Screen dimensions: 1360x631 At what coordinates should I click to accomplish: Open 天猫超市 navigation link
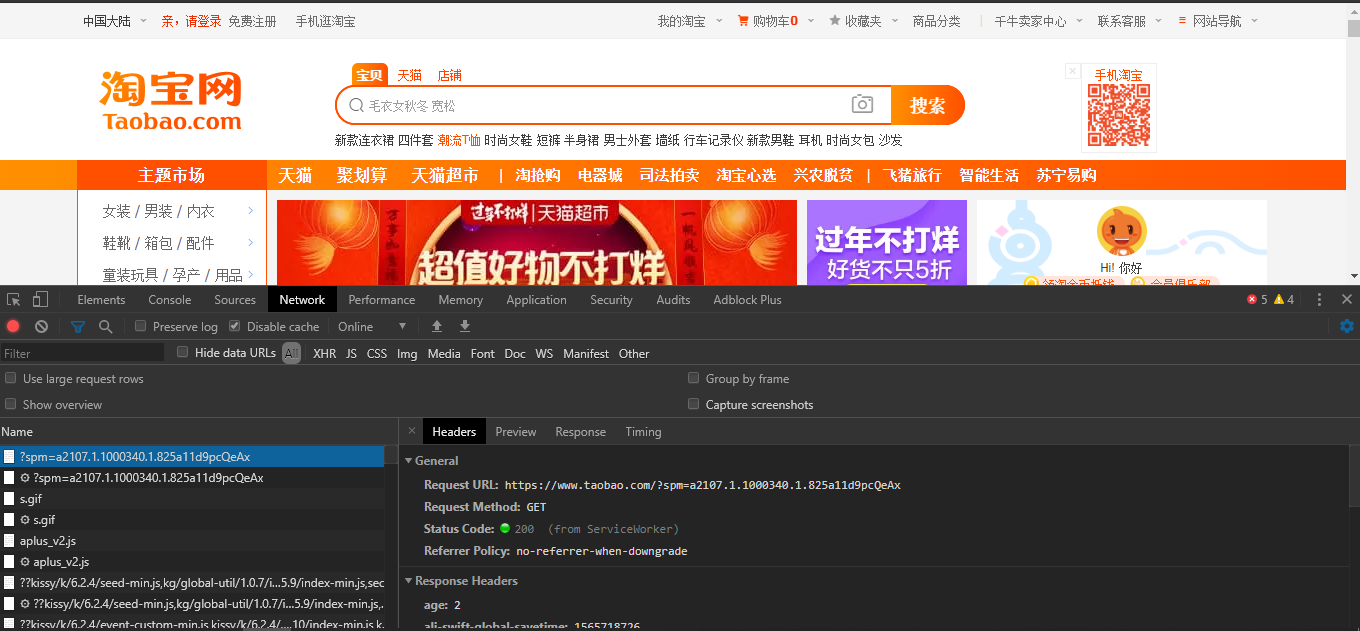(445, 175)
